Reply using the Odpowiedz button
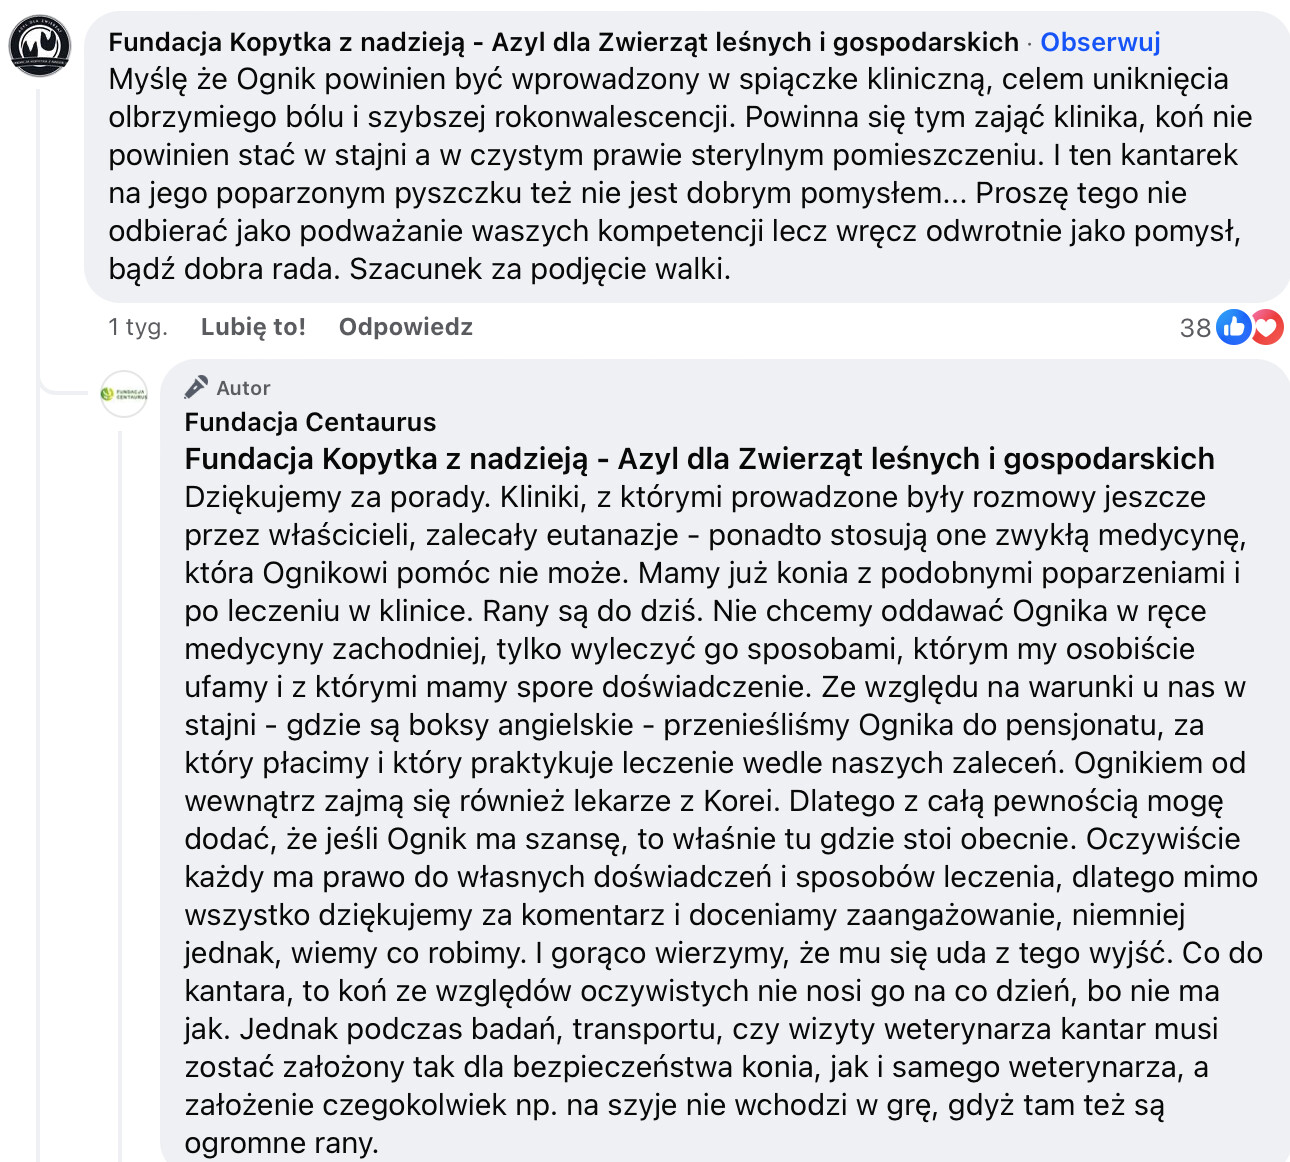Viewport: 1290px width, 1162px height. (x=405, y=327)
